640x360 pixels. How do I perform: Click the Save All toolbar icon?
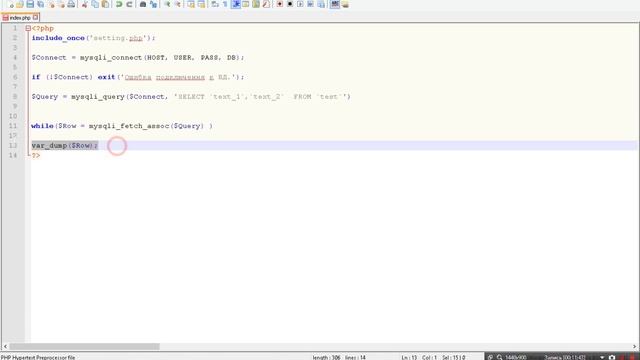[x=40, y=4]
